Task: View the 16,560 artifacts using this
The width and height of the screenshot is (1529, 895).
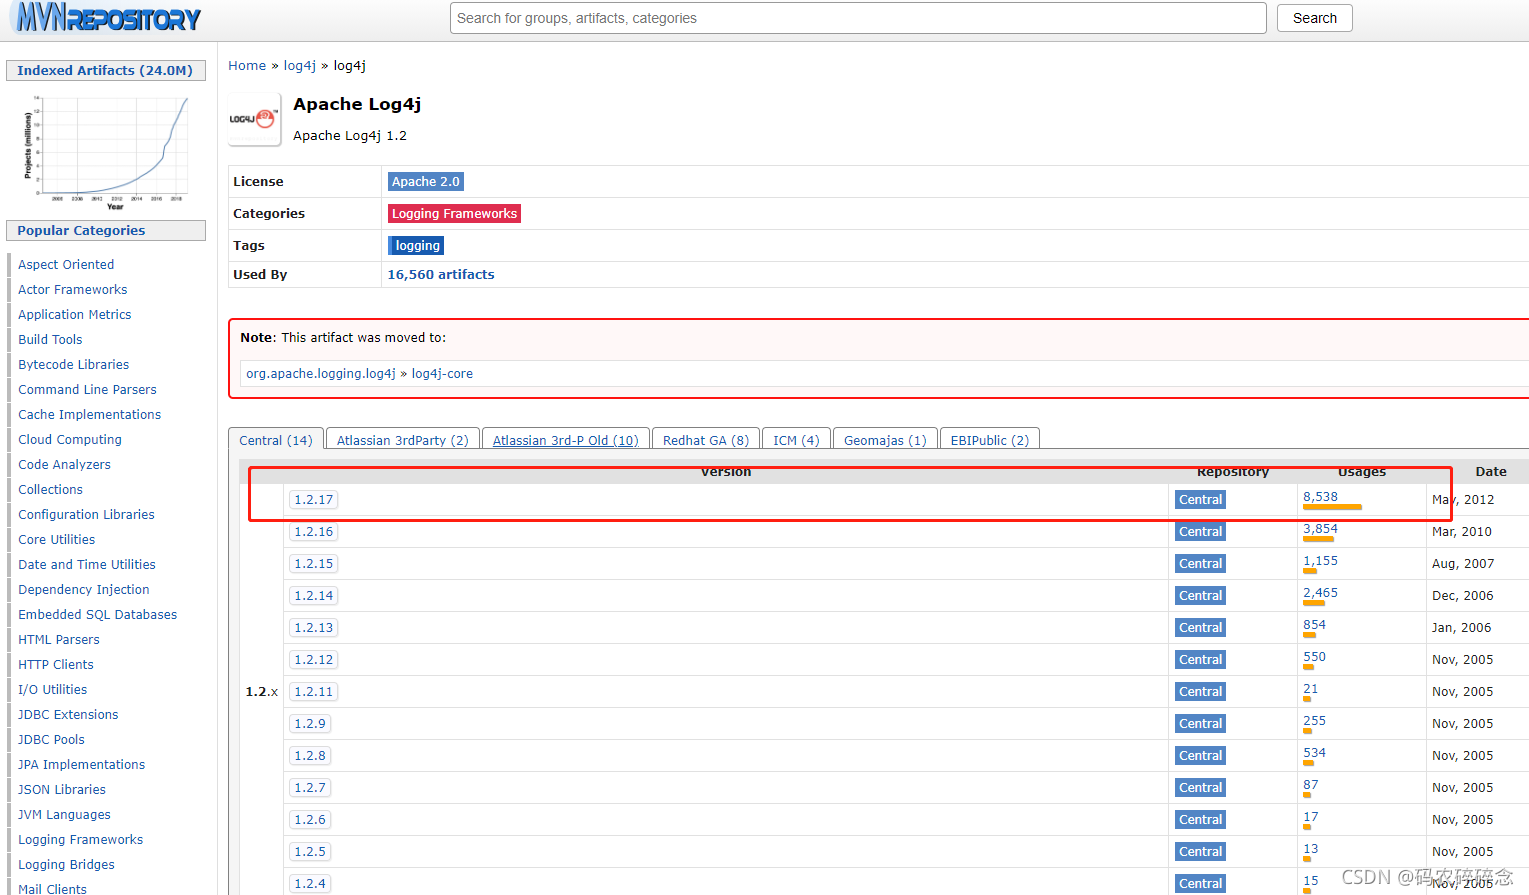Action: (440, 275)
